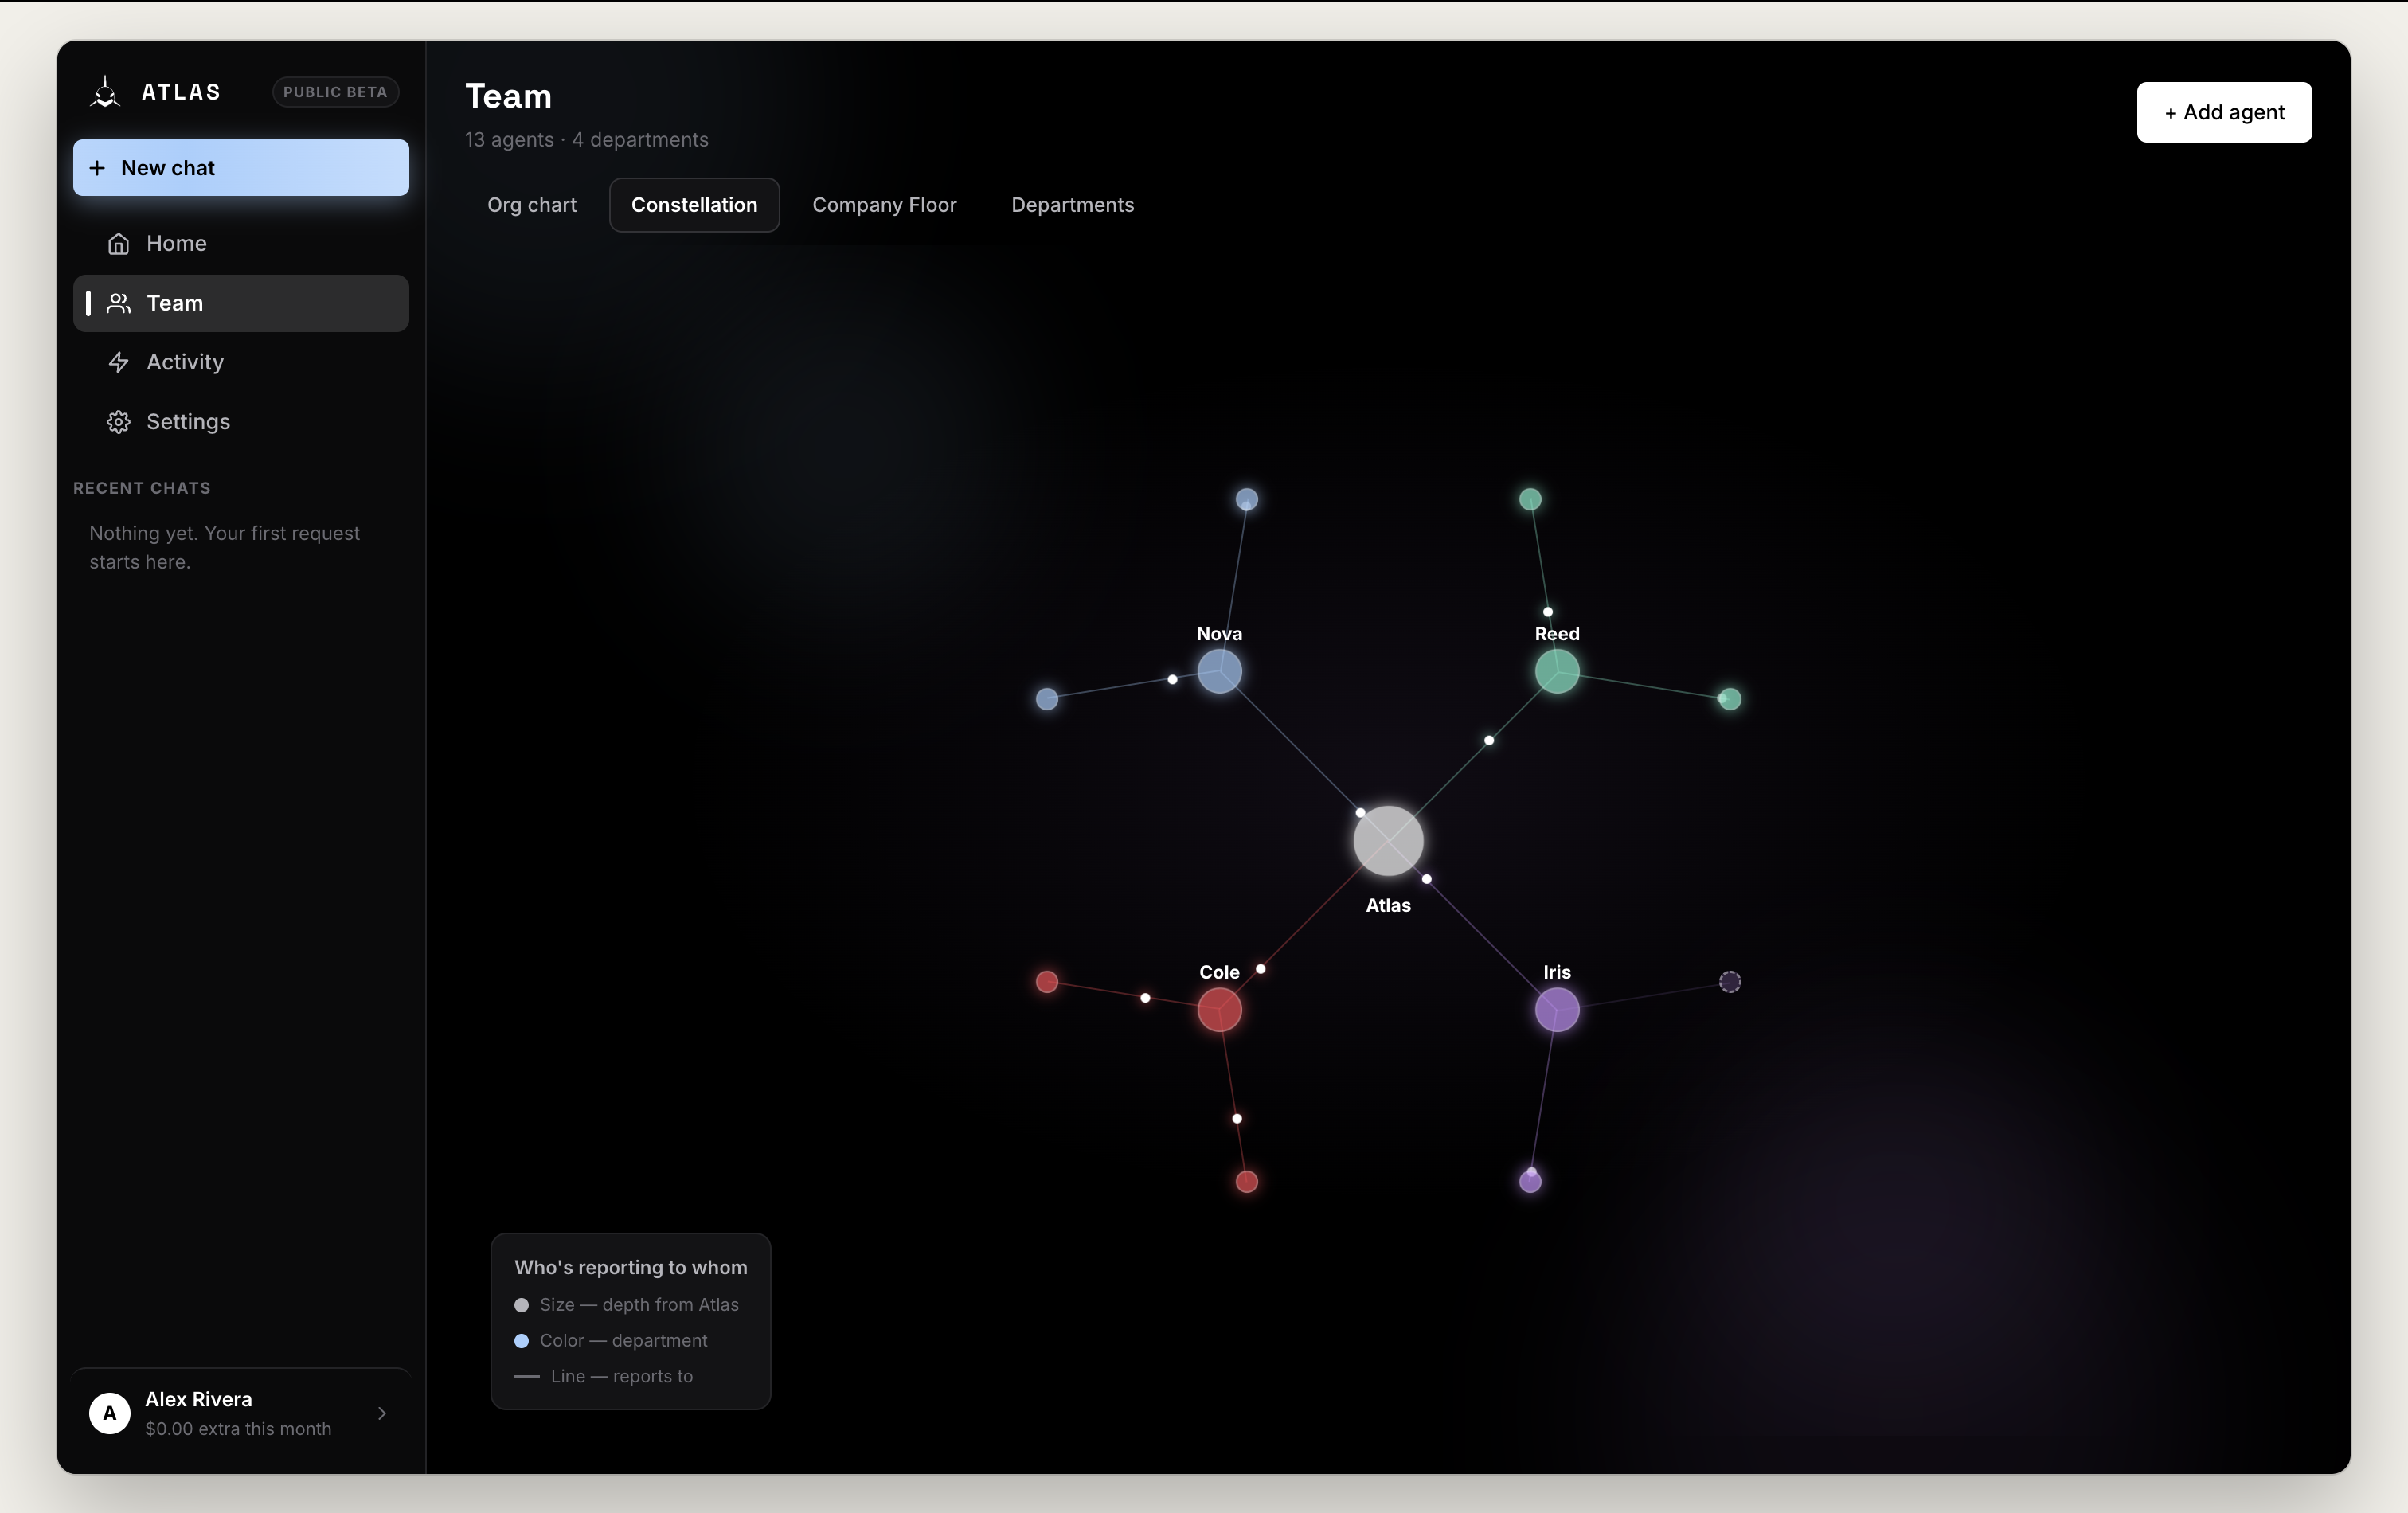Click the Atlas logo icon

pyautogui.click(x=105, y=92)
